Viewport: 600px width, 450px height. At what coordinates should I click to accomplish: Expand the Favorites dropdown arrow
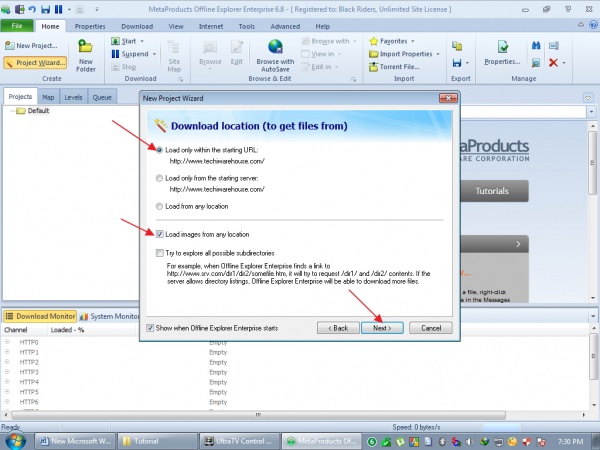coord(412,41)
